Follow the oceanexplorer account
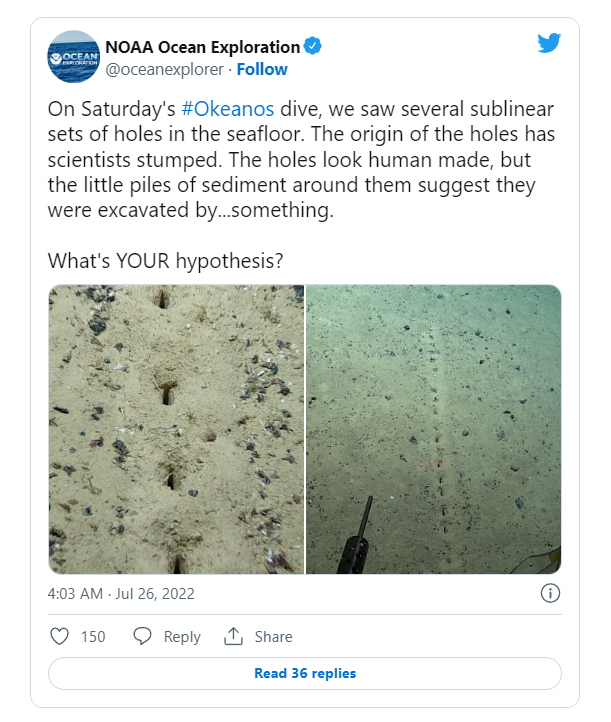 tap(262, 69)
